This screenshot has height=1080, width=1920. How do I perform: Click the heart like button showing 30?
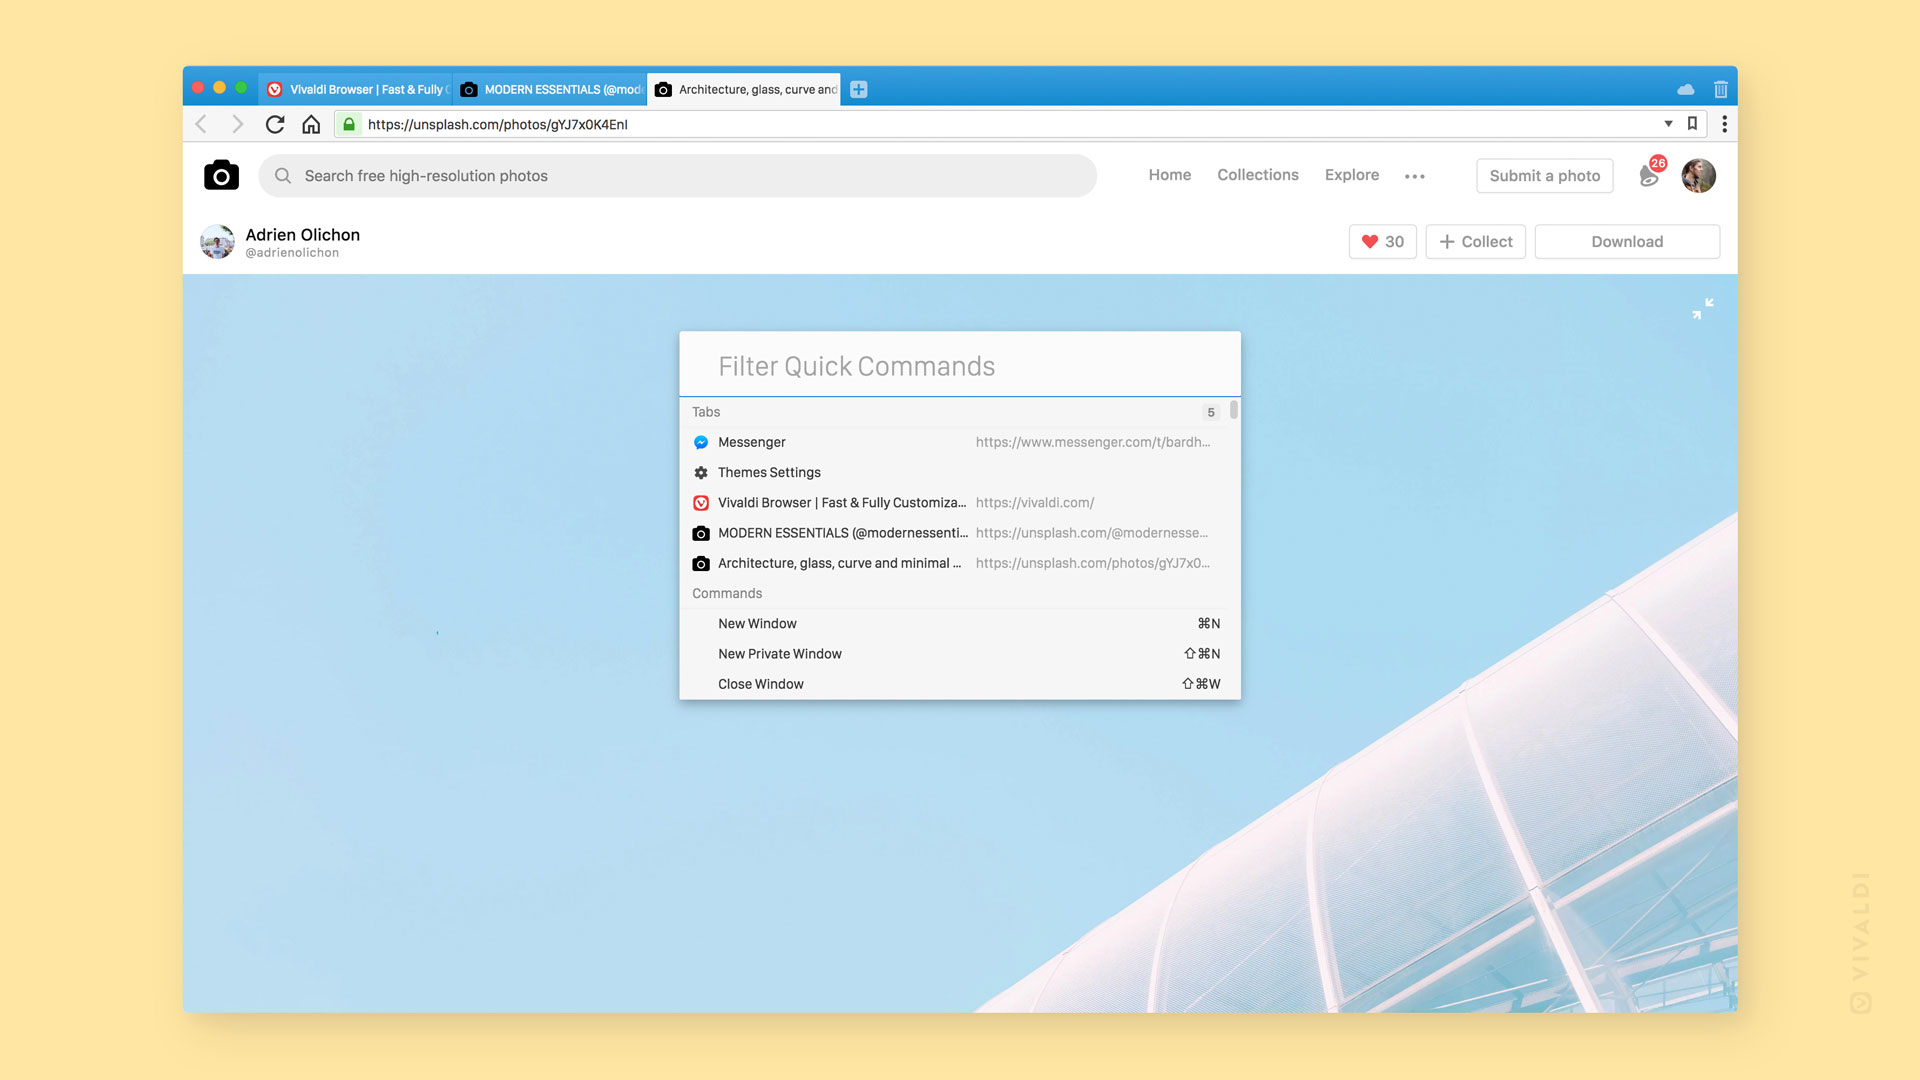click(x=1382, y=241)
